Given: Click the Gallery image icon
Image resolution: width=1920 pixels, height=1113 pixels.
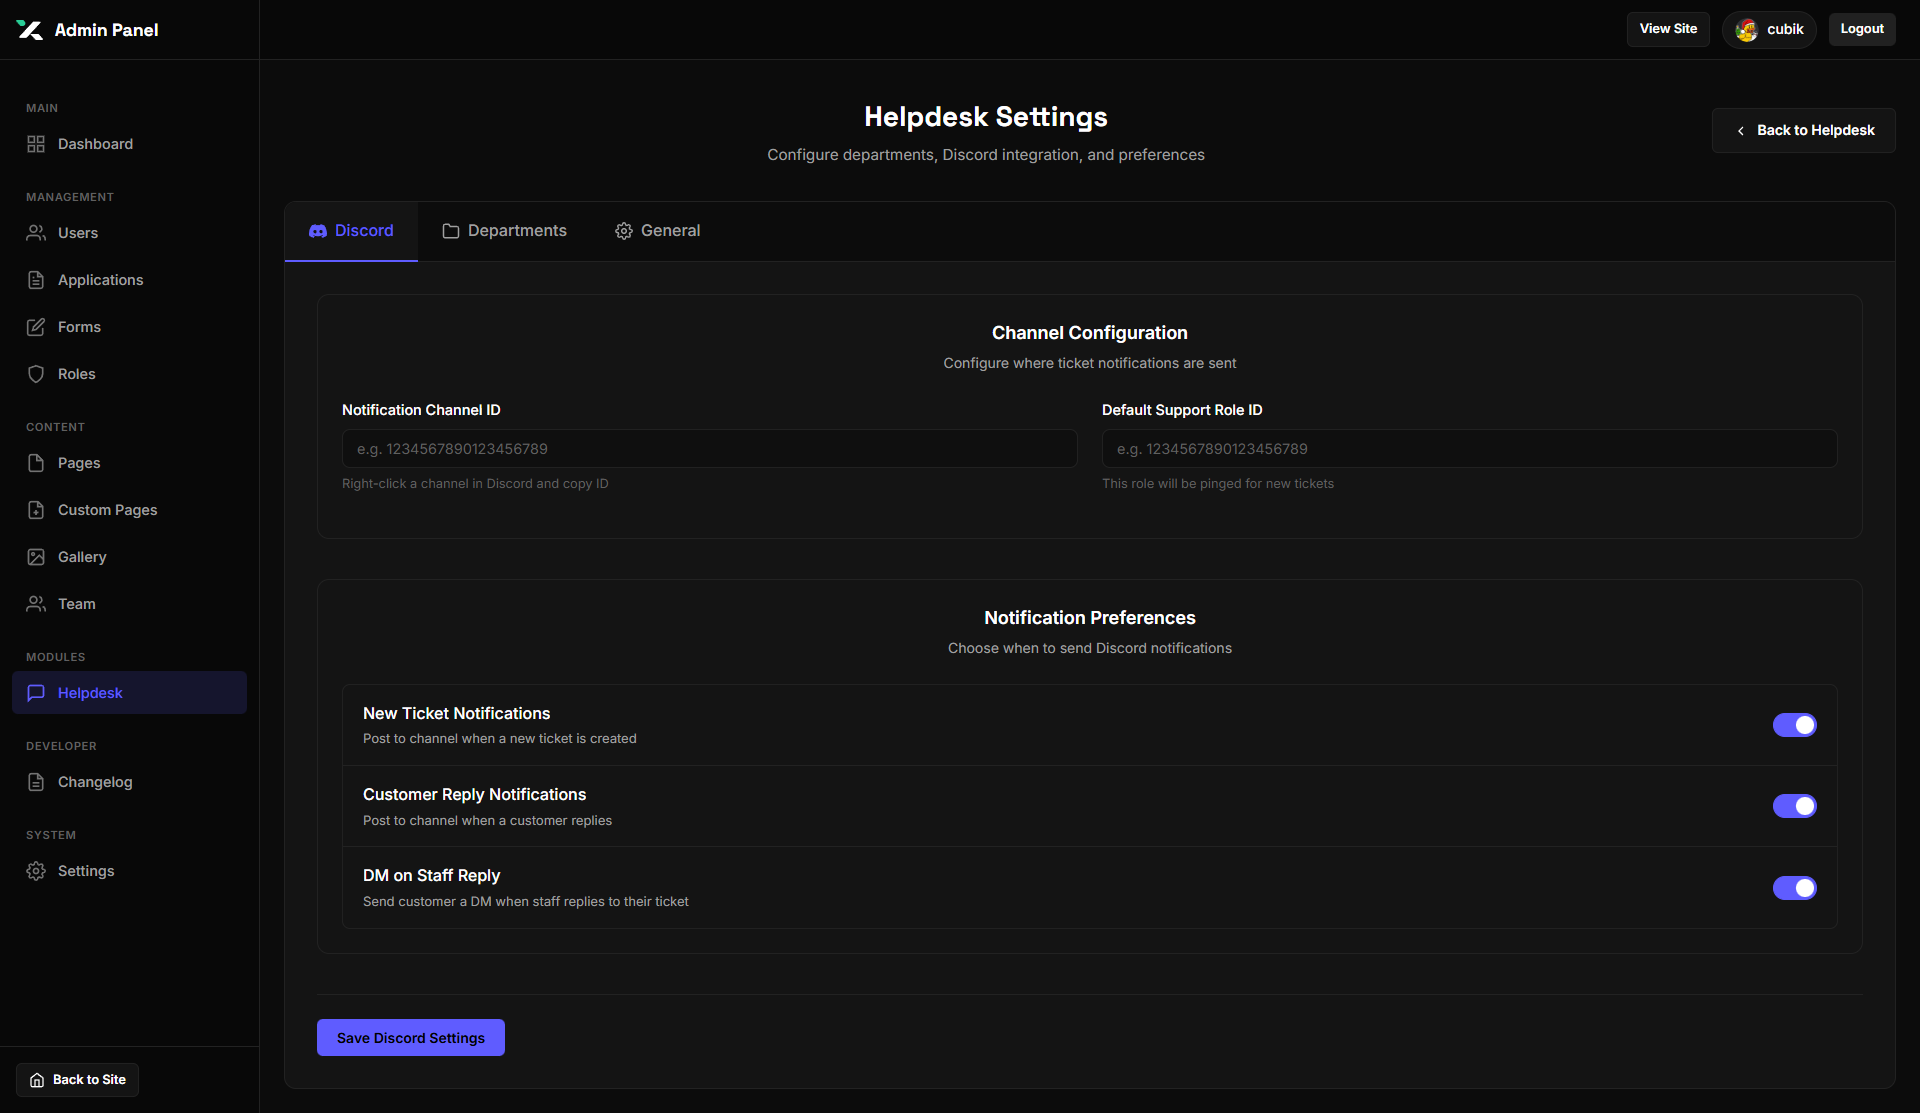Looking at the screenshot, I should coord(36,557).
